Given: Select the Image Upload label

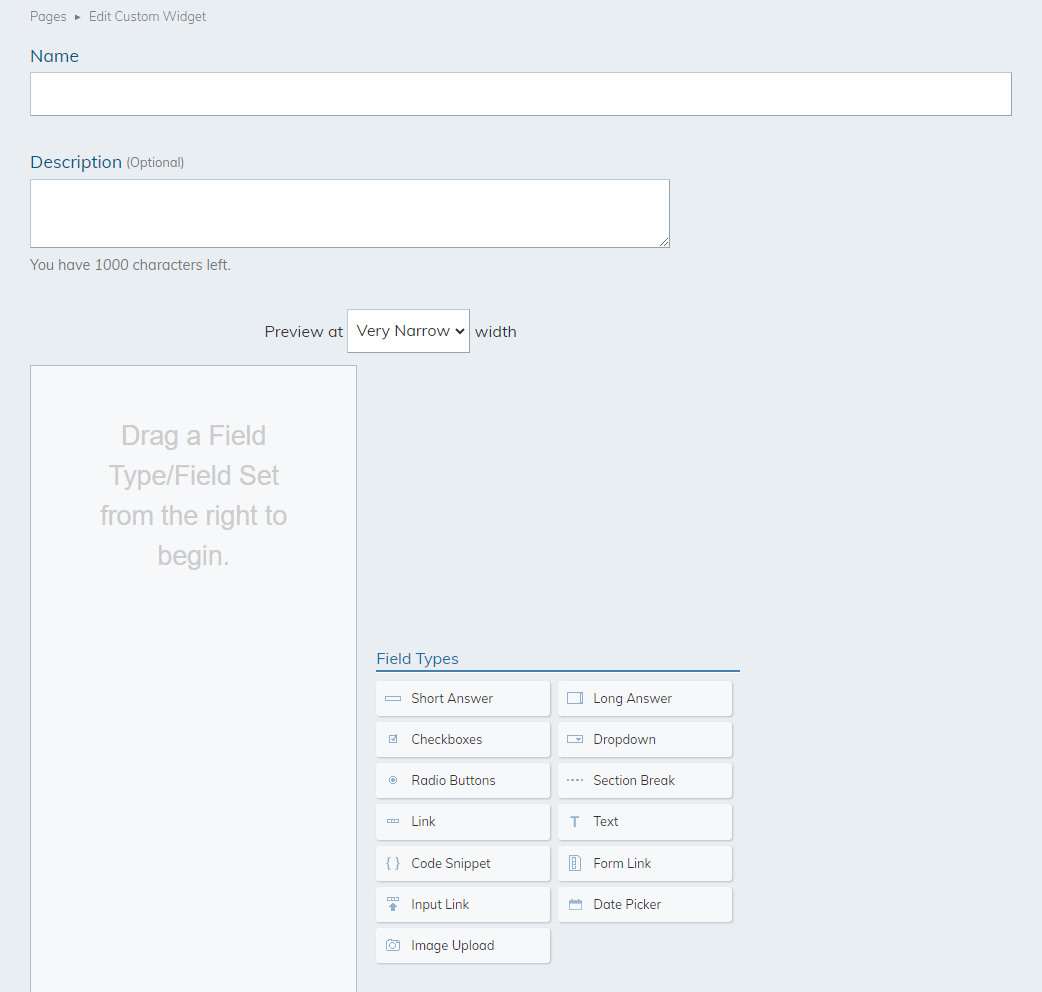Looking at the screenshot, I should click(453, 945).
